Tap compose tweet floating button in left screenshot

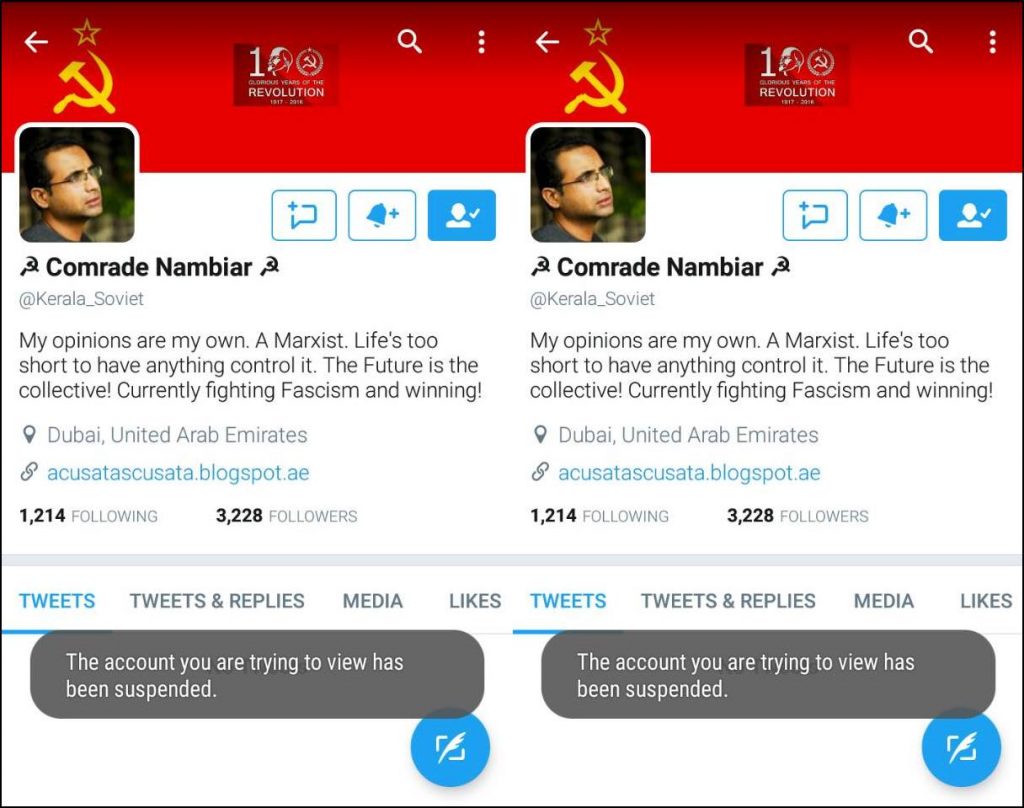click(450, 748)
